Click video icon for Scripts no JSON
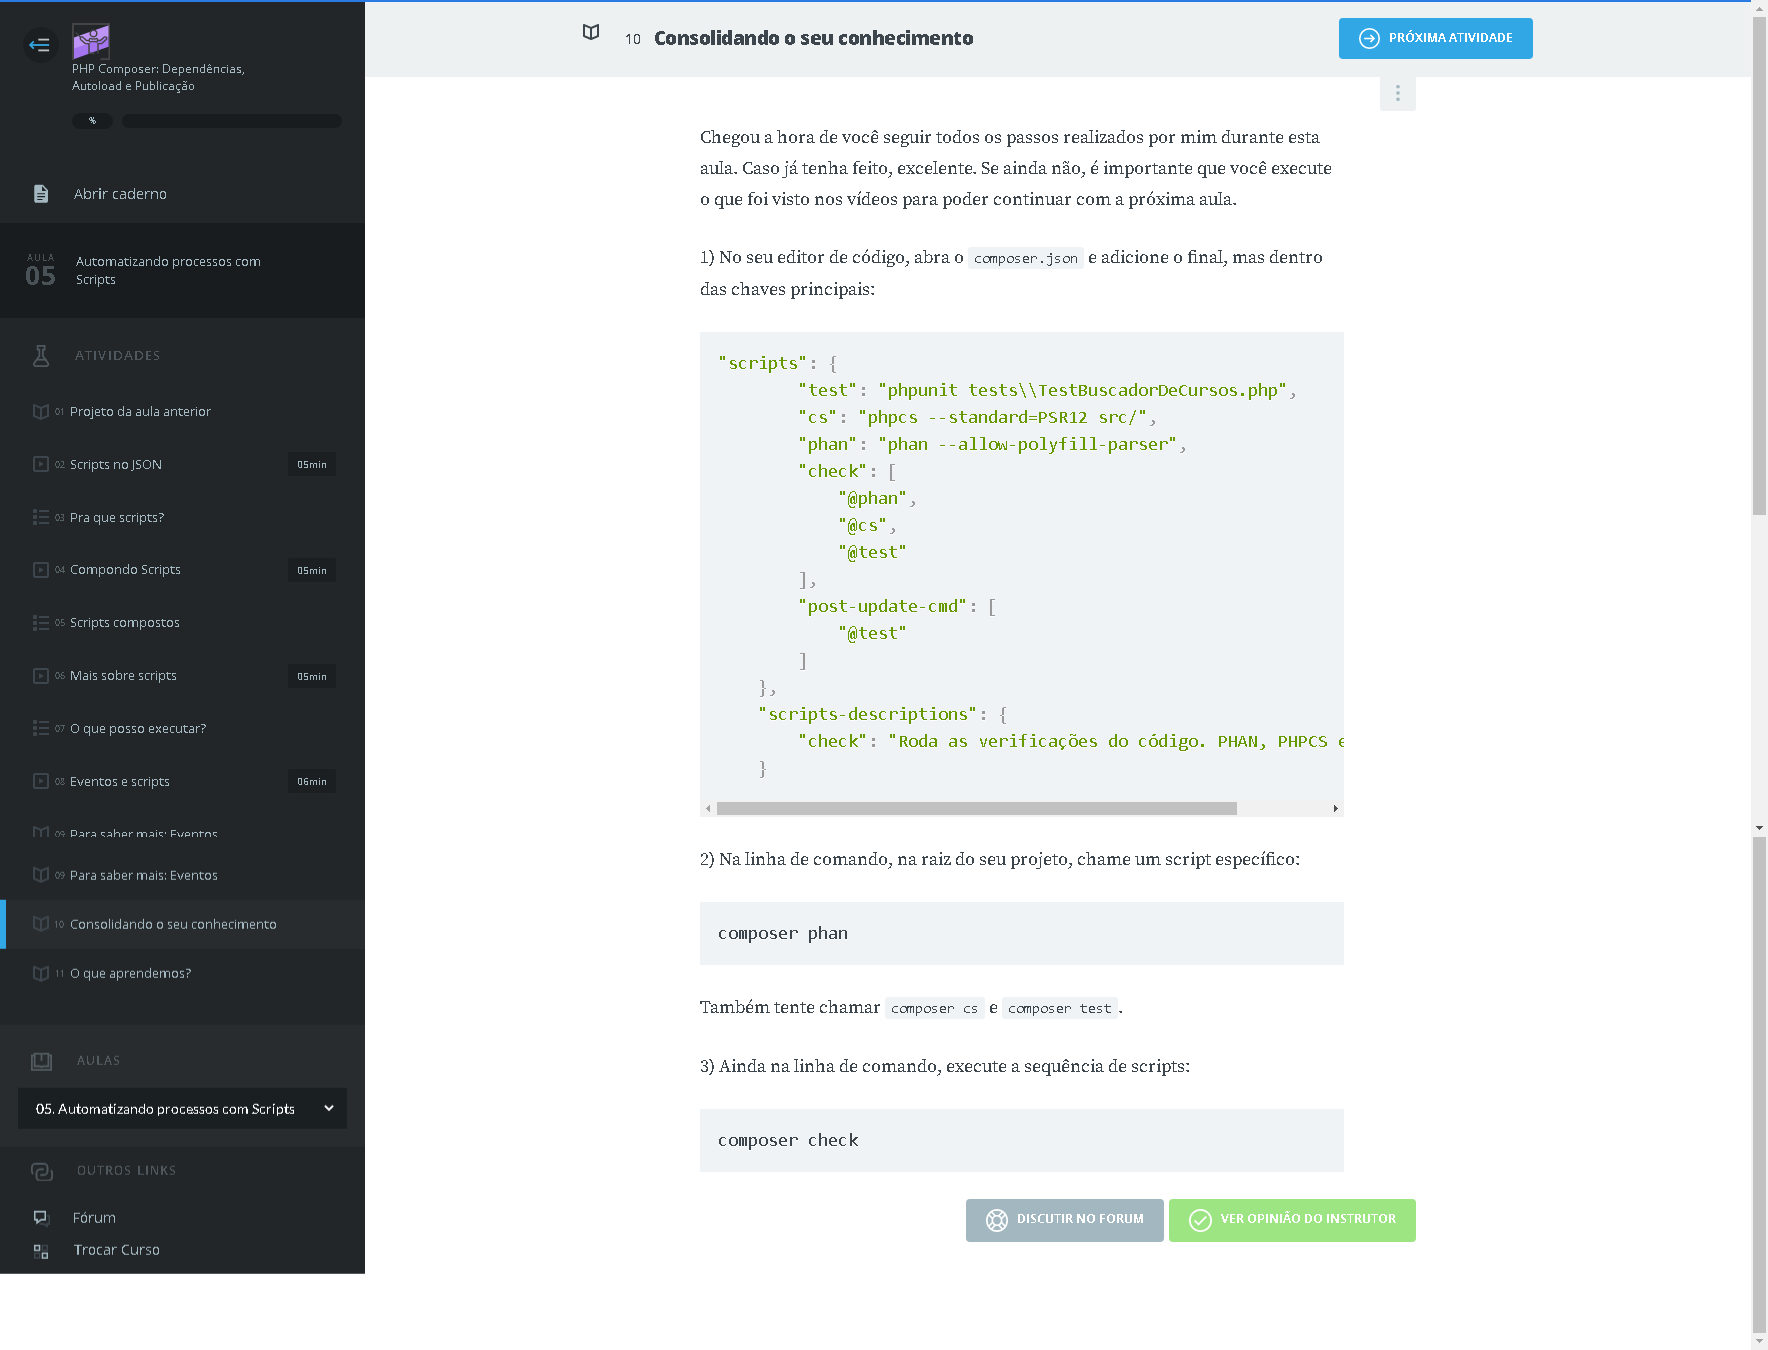Viewport: 1768px width, 1350px height. click(x=41, y=464)
